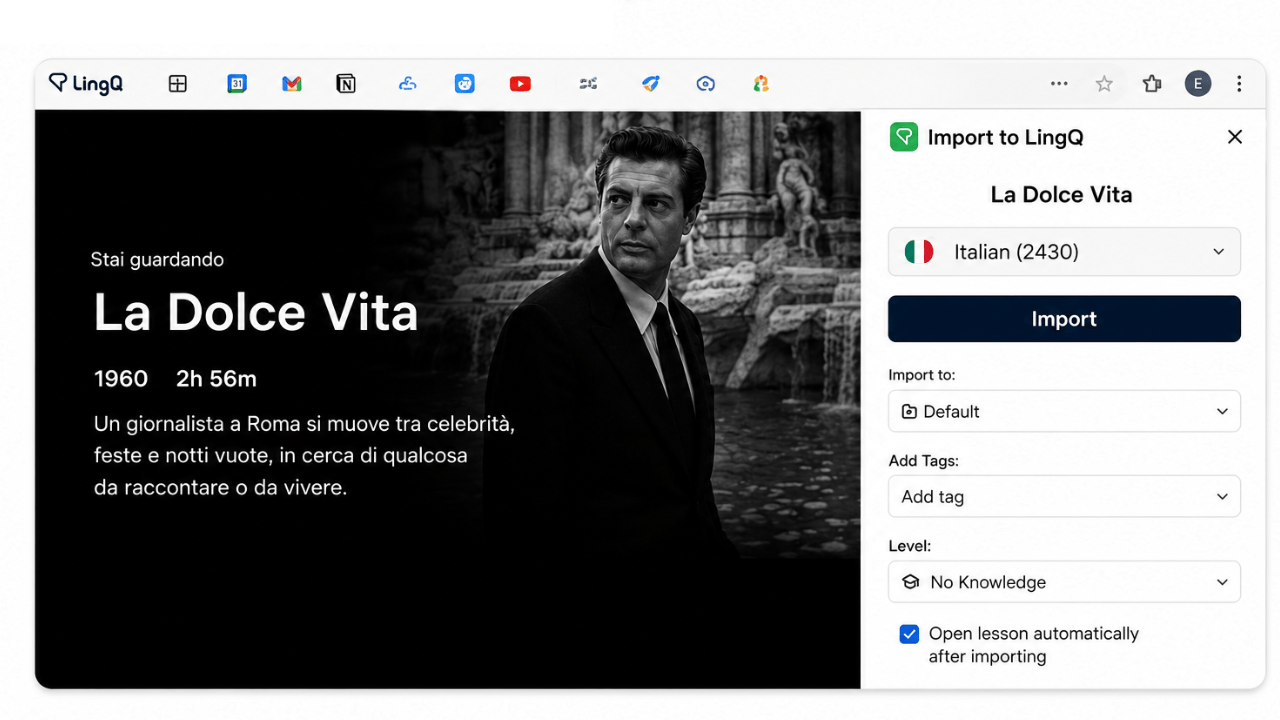Open the Add tag dropdown

point(1064,497)
